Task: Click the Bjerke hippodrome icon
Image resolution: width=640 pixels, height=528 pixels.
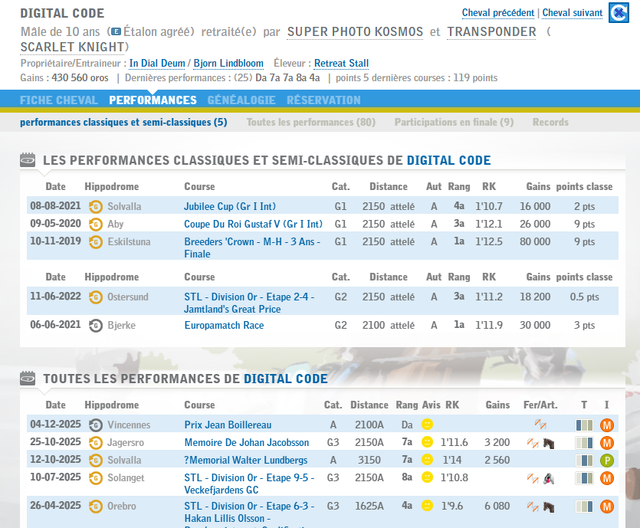Action: tap(96, 325)
